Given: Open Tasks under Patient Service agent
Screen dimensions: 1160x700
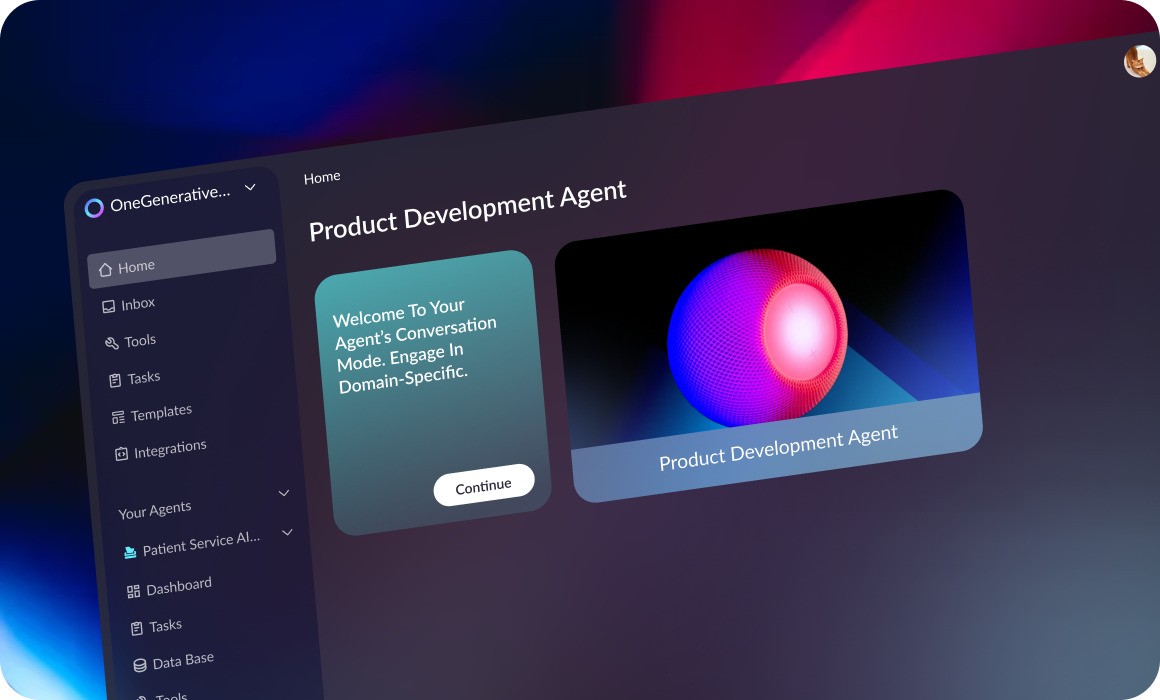Looking at the screenshot, I should click(x=166, y=626).
